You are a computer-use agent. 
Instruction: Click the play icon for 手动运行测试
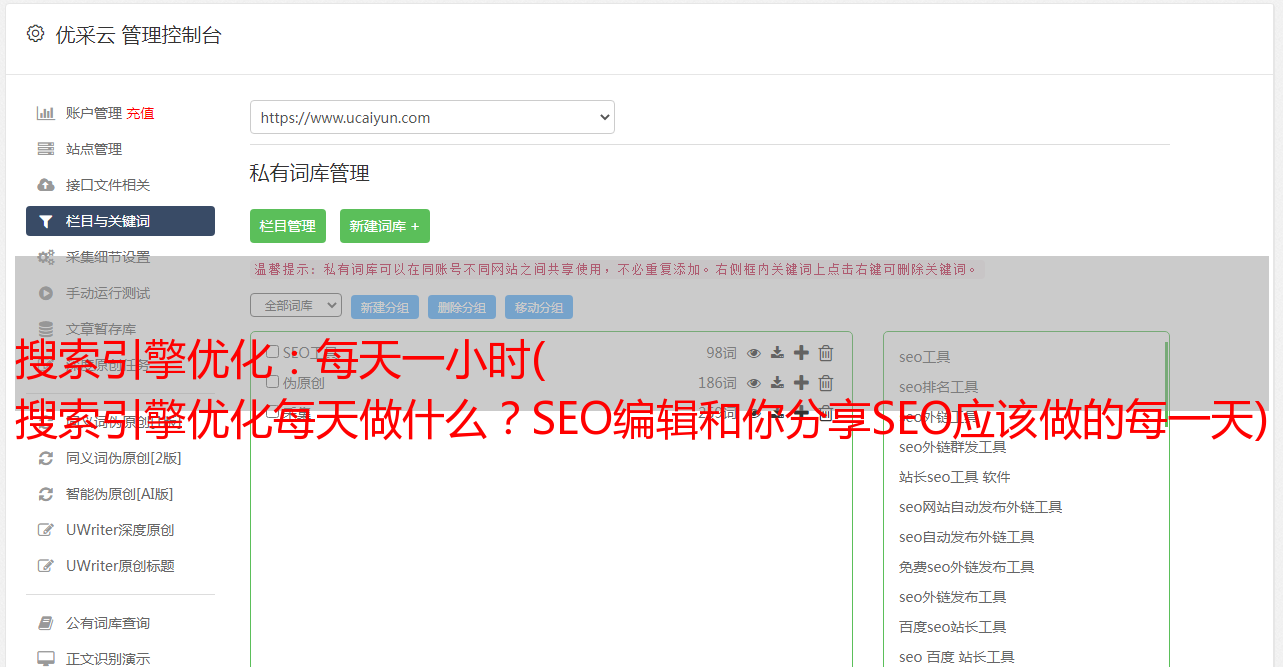point(46,293)
